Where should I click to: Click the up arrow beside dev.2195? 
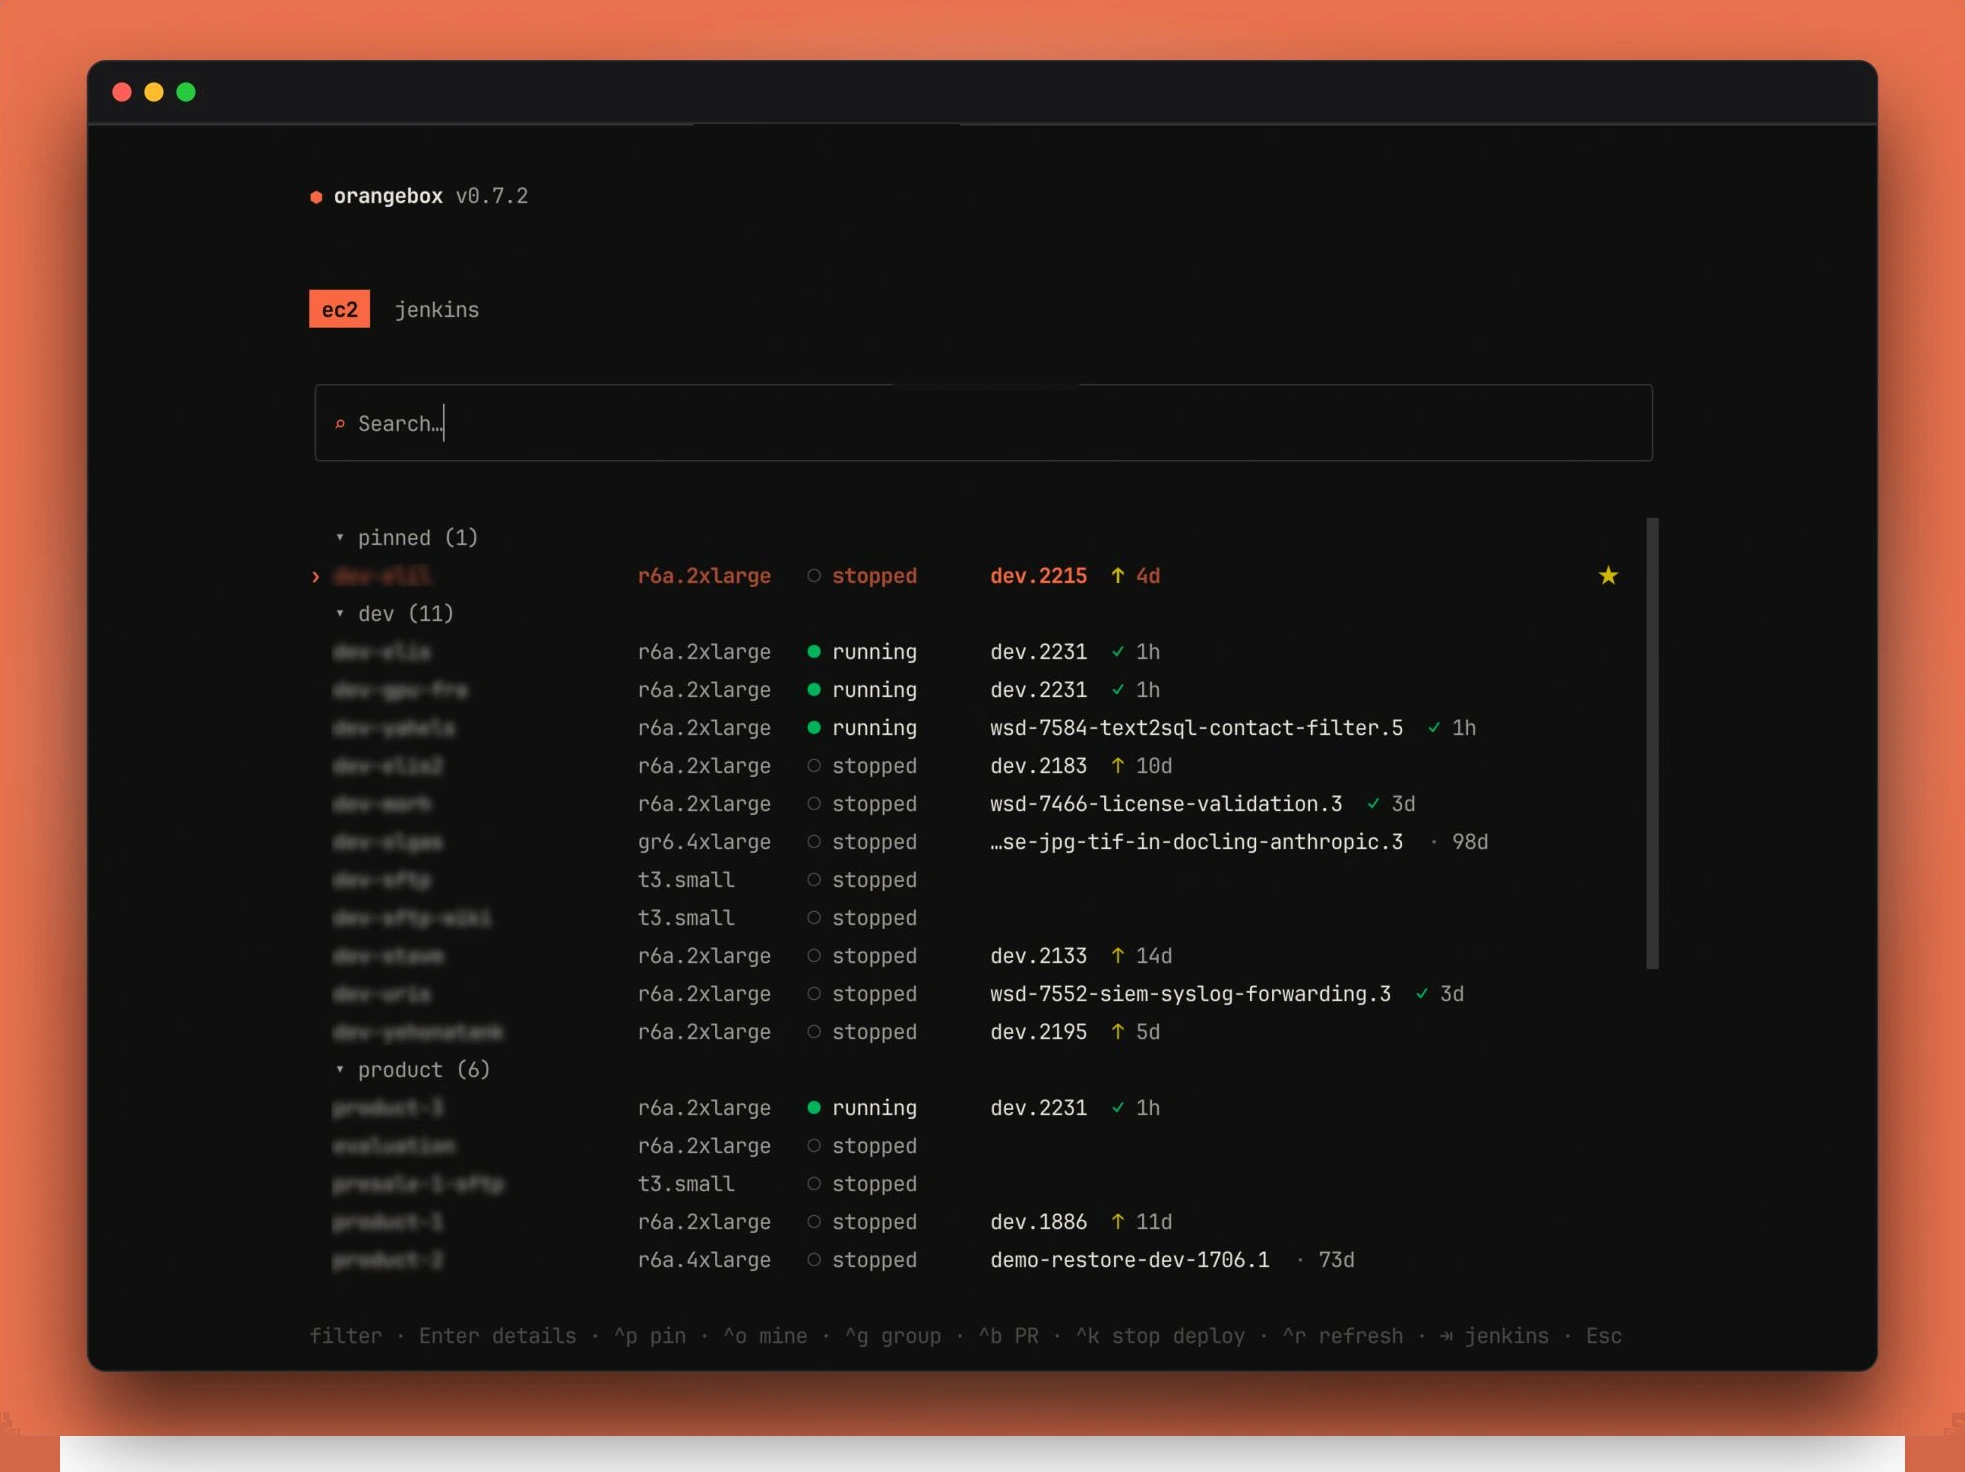(1118, 1032)
